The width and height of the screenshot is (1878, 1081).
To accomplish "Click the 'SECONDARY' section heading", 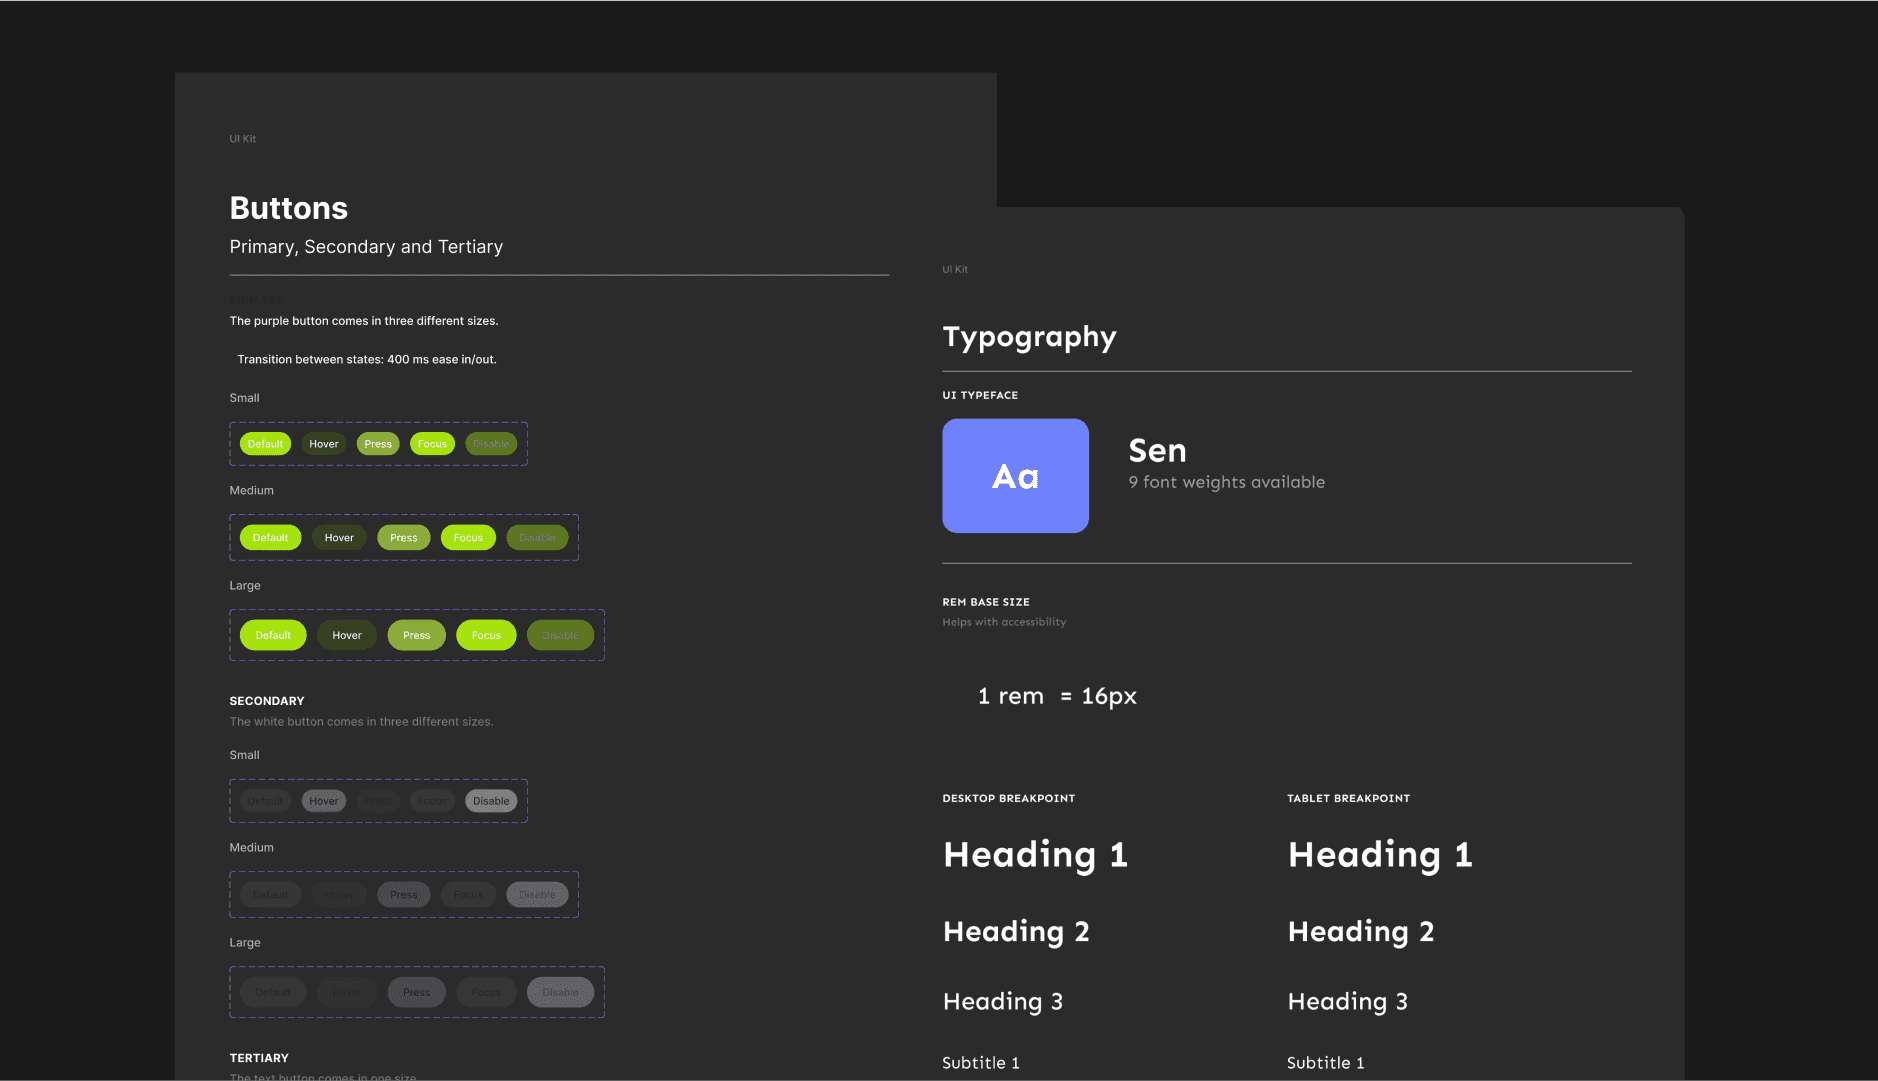I will click(x=267, y=701).
